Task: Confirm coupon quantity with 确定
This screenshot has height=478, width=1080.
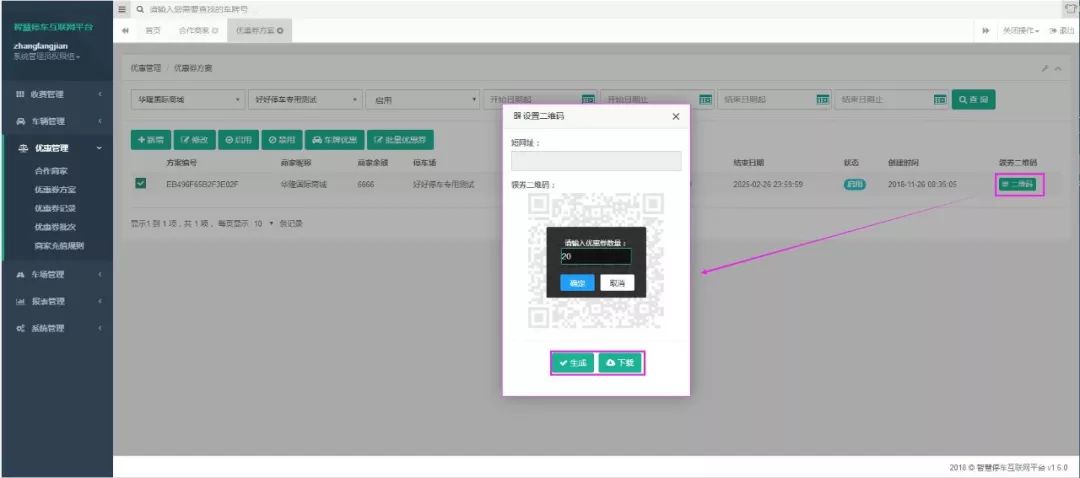Action: [577, 283]
